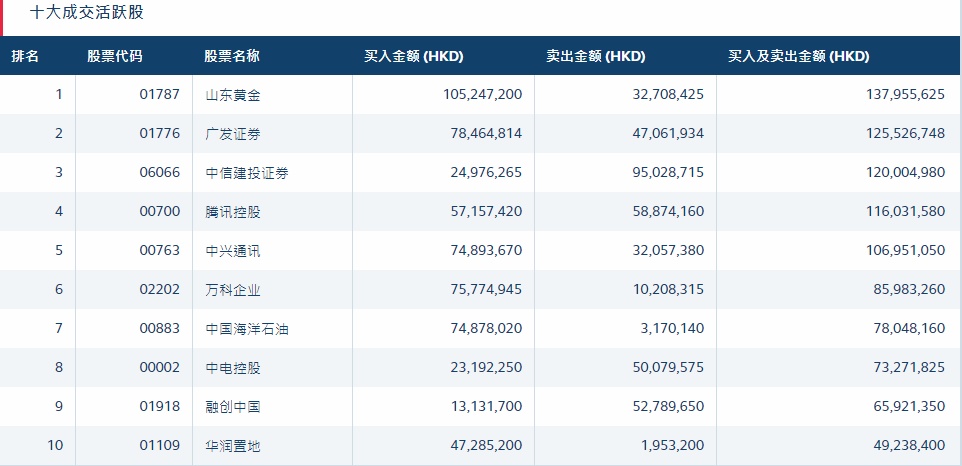The width and height of the screenshot is (962, 466).
Task: Select buy amount 74,878,020
Action: [x=487, y=329]
